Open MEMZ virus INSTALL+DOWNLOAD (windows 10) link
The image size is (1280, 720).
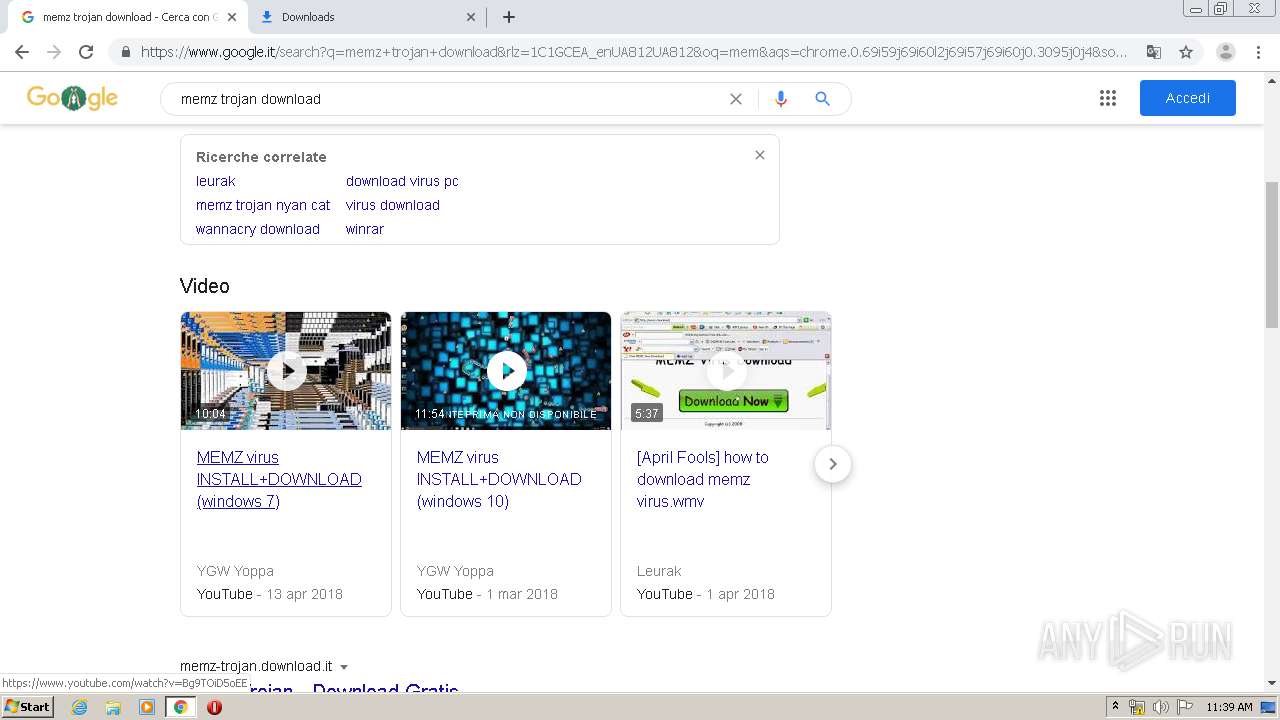point(499,479)
